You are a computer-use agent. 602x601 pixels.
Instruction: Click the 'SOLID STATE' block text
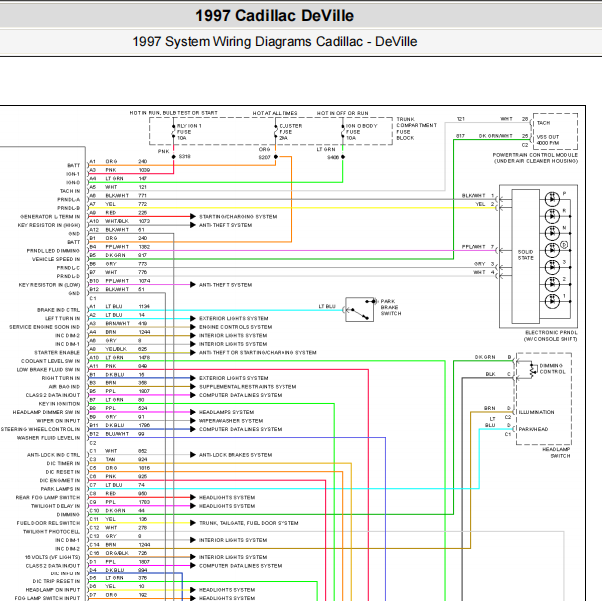point(526,255)
